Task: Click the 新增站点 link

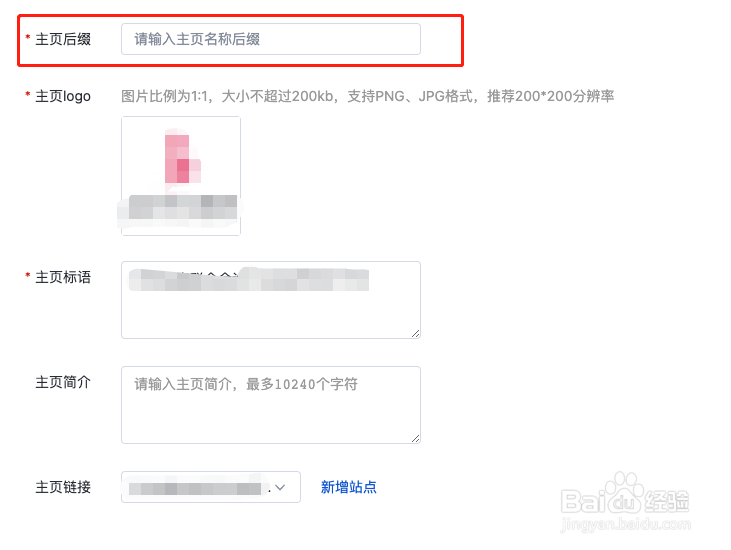Action: click(x=348, y=487)
